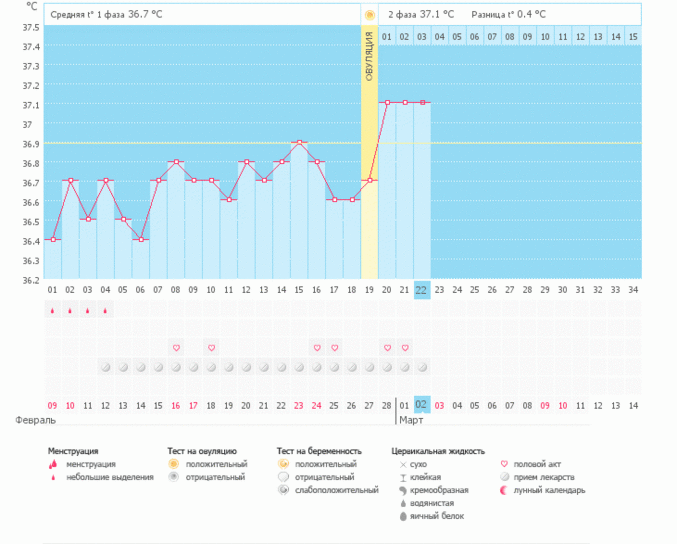Click the heart icon on cycle day 08
The height and width of the screenshot is (544, 677).
[x=176, y=348]
